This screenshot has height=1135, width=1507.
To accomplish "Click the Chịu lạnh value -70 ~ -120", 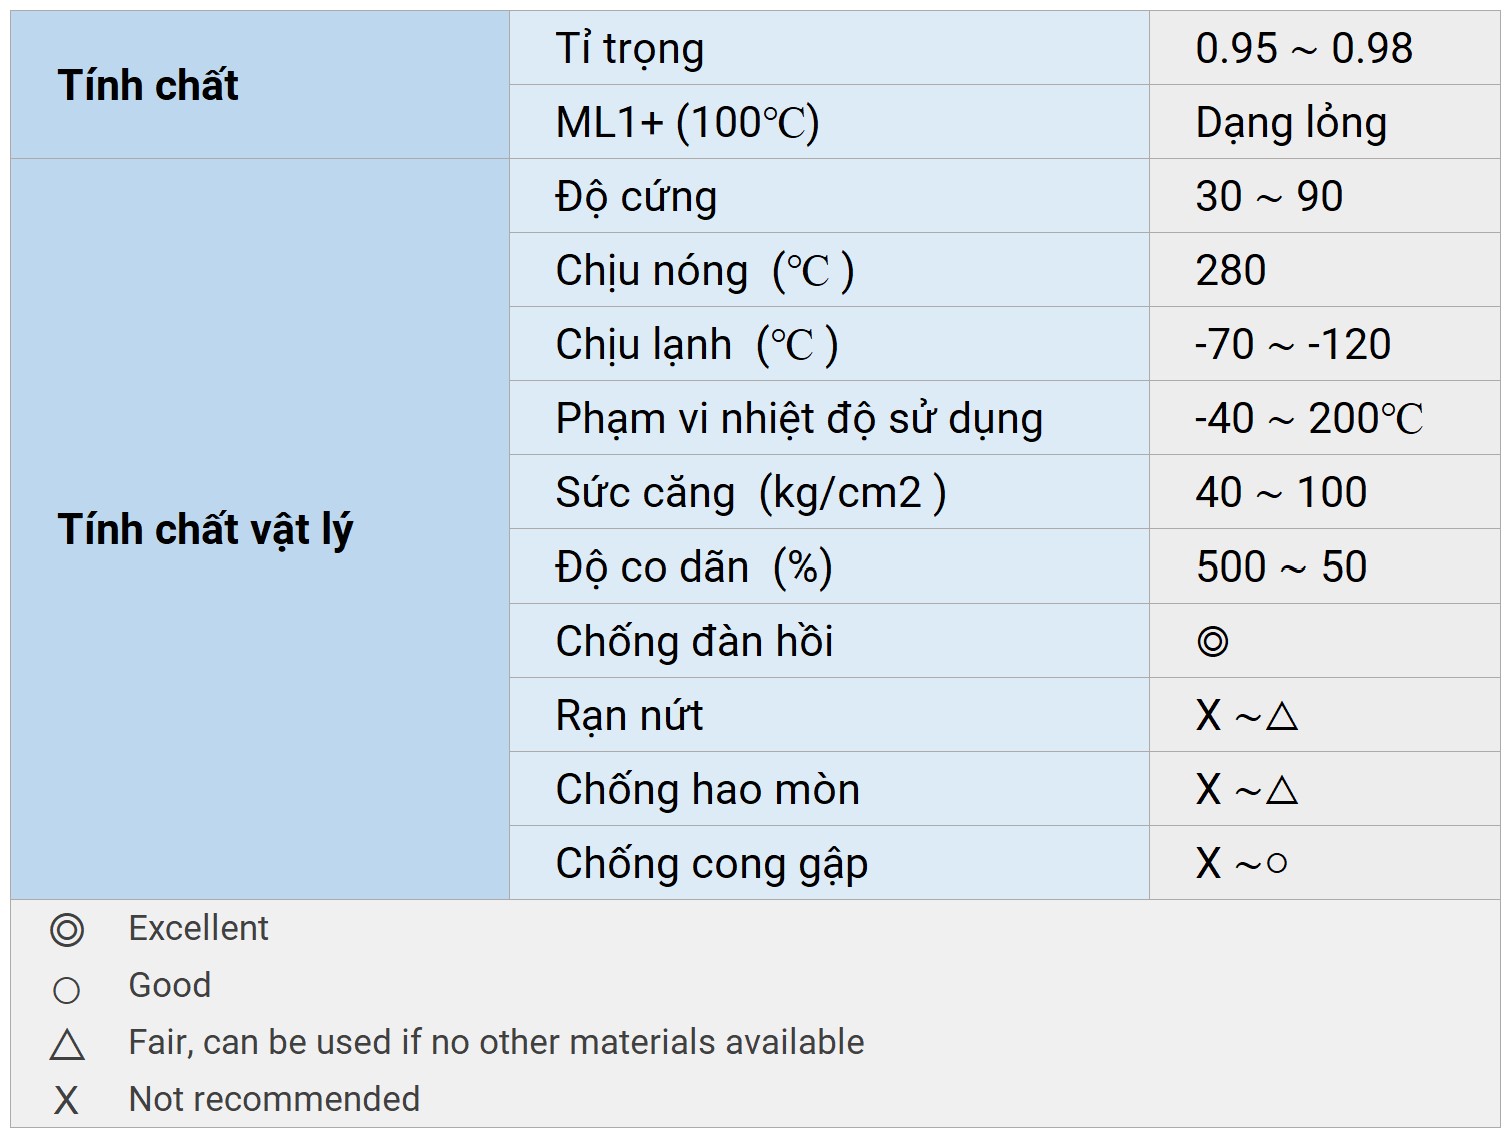I will tap(1293, 345).
